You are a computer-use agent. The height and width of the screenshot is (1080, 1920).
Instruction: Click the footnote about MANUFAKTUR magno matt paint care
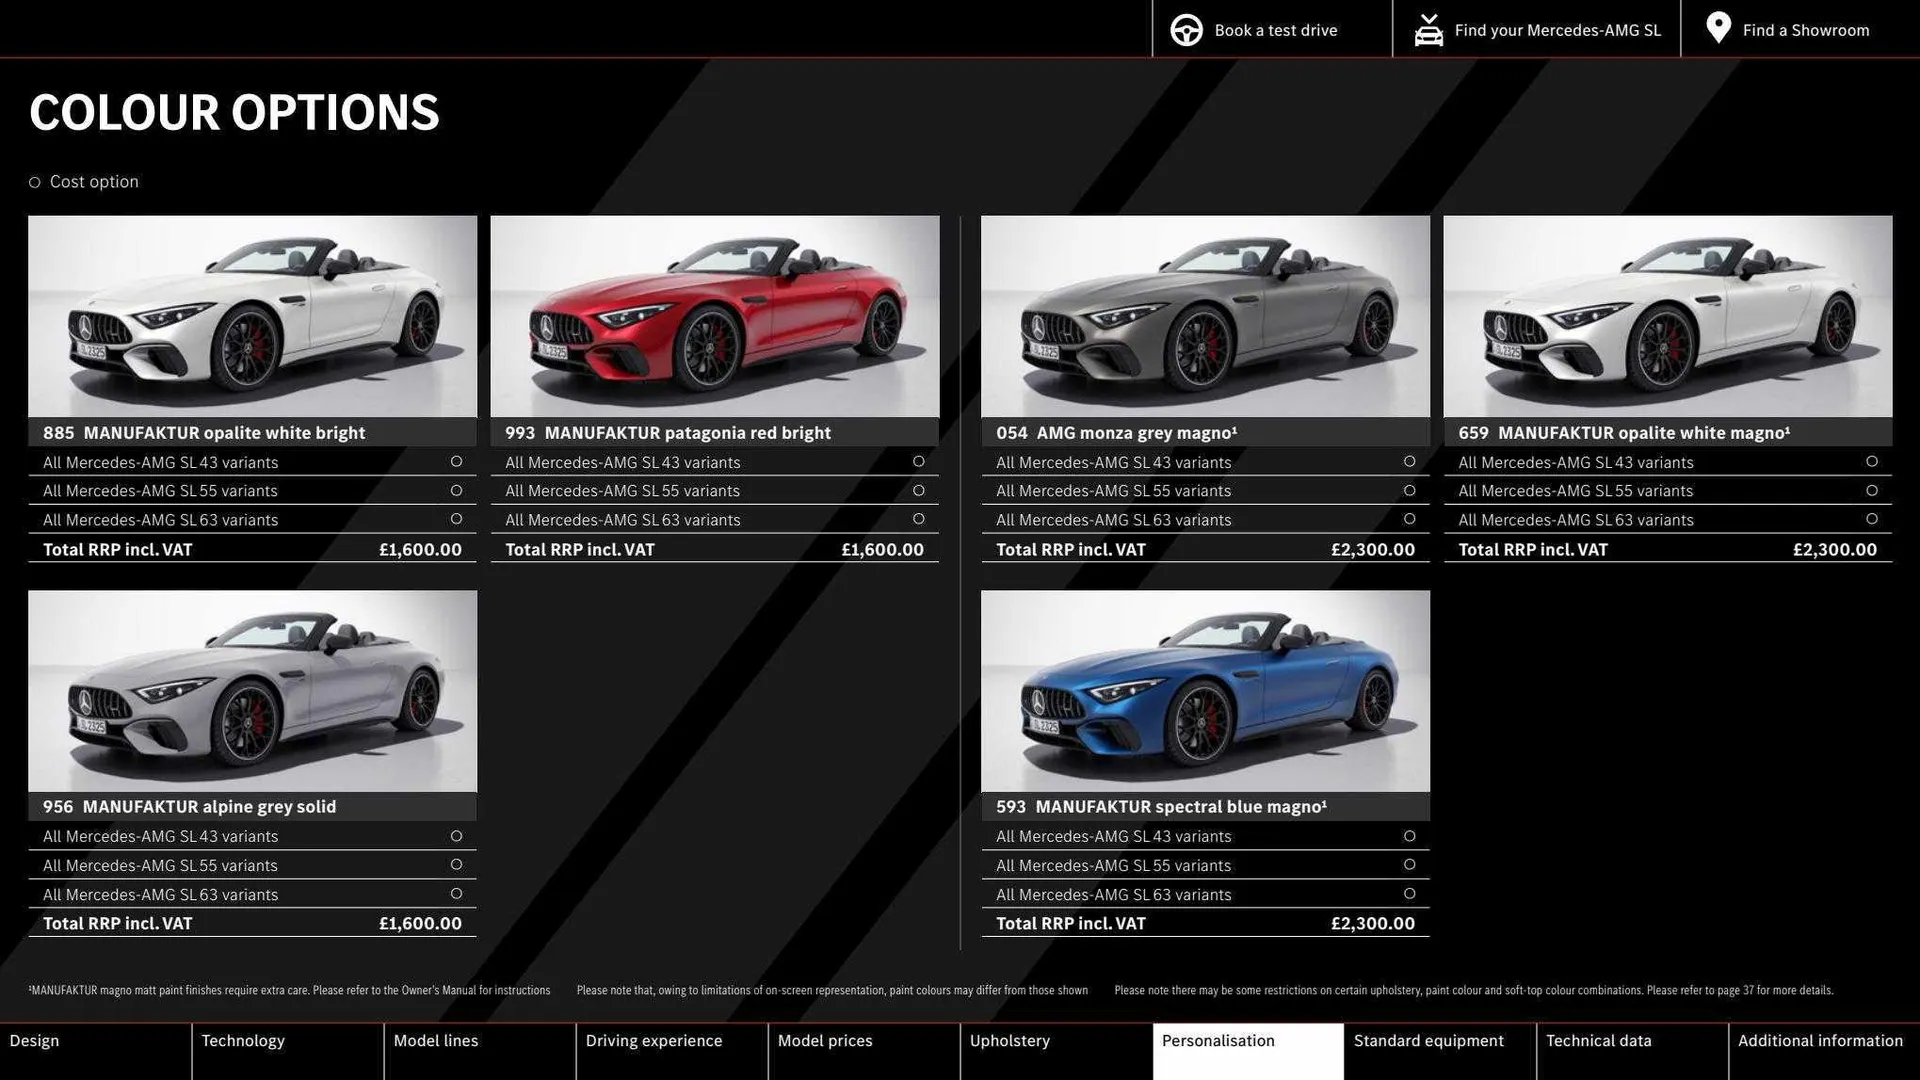290,990
